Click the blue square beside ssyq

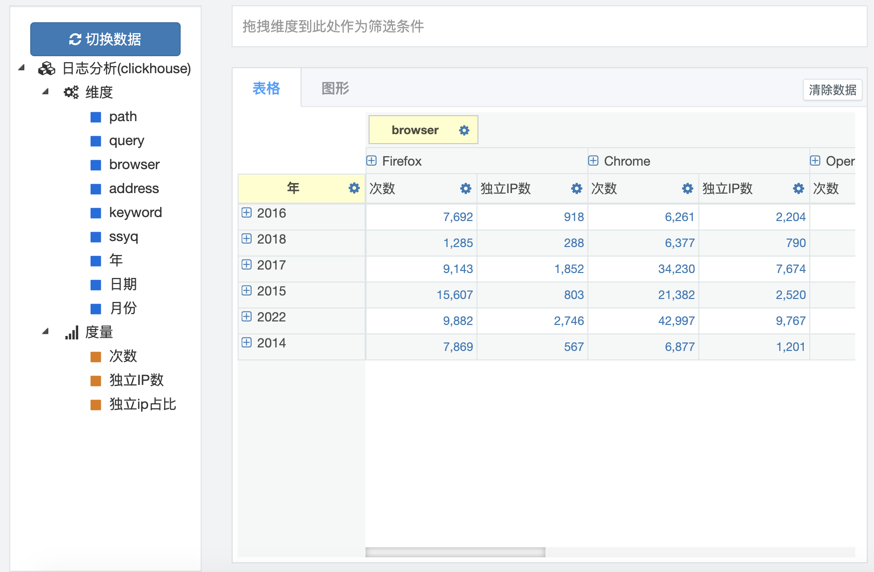(x=96, y=237)
